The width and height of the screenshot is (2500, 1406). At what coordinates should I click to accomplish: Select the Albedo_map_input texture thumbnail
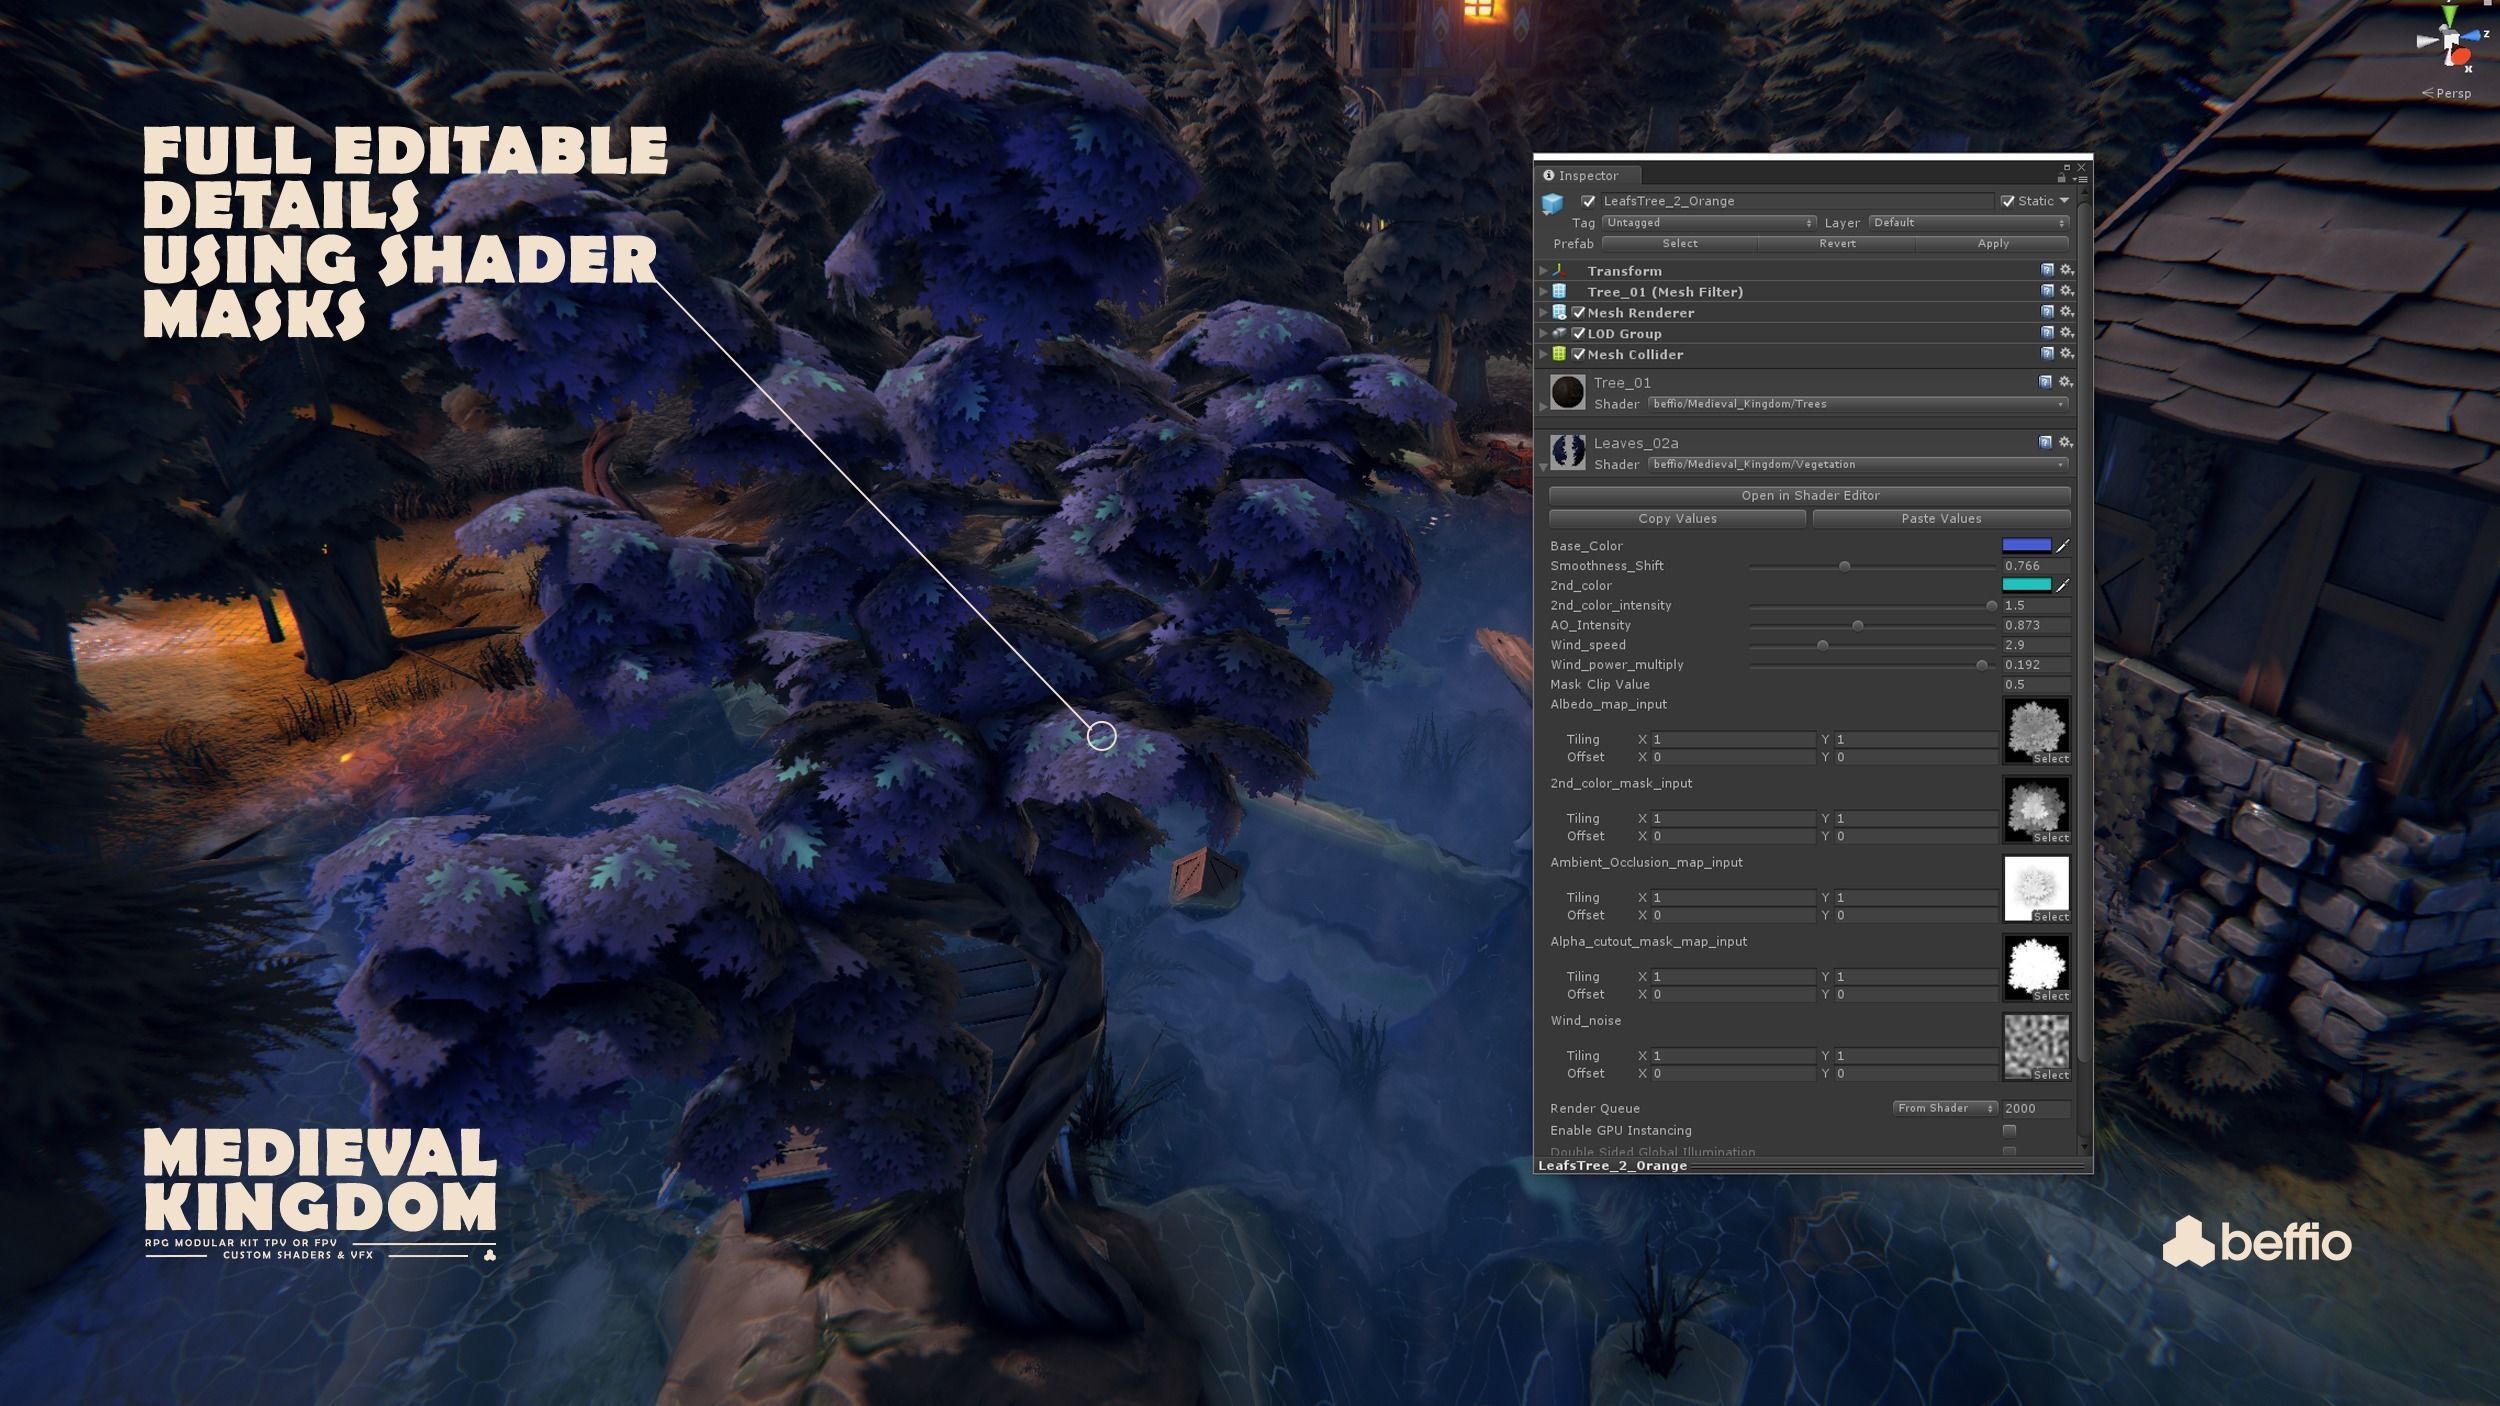[x=2036, y=731]
